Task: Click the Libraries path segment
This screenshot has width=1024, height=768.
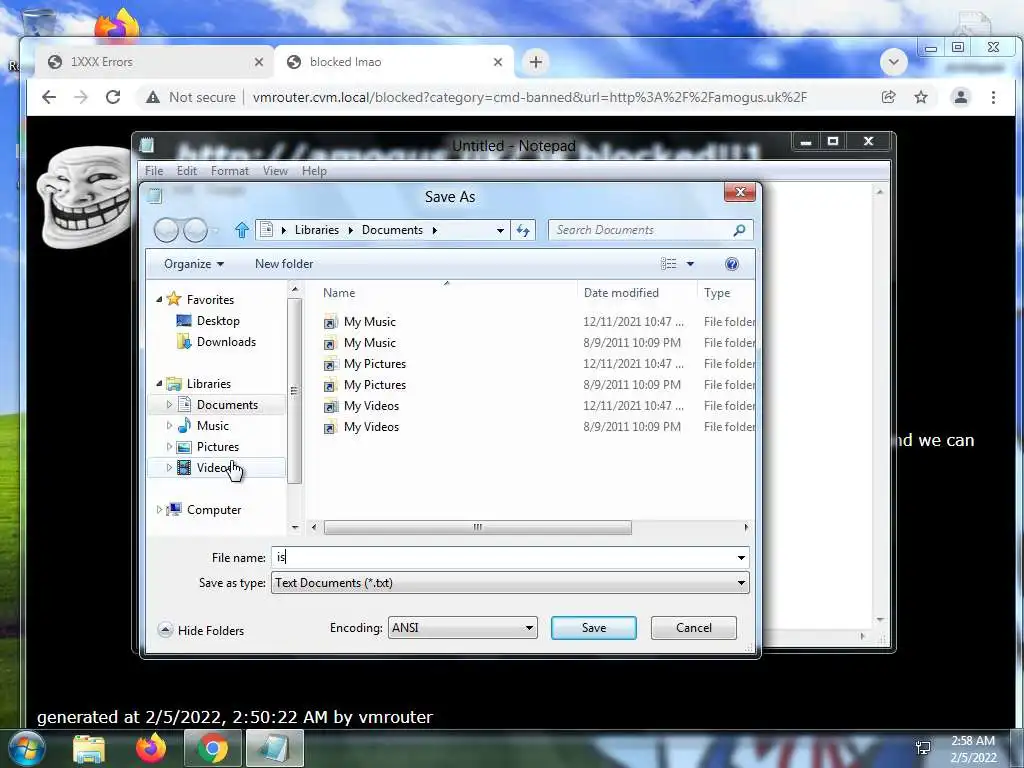Action: coord(317,230)
